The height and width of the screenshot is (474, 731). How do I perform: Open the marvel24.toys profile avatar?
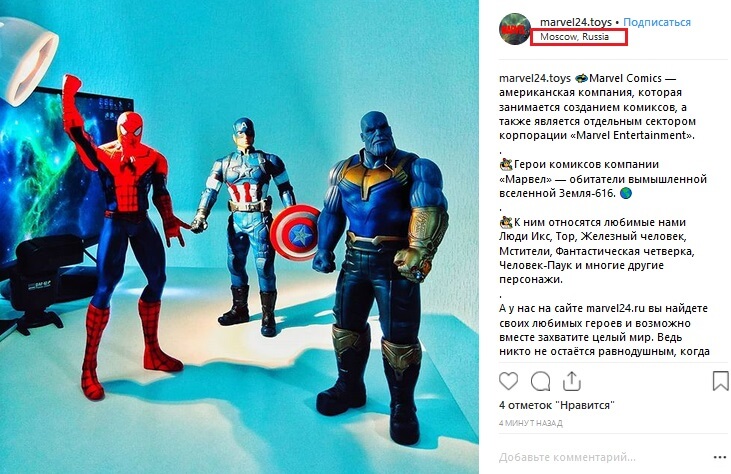[x=515, y=29]
